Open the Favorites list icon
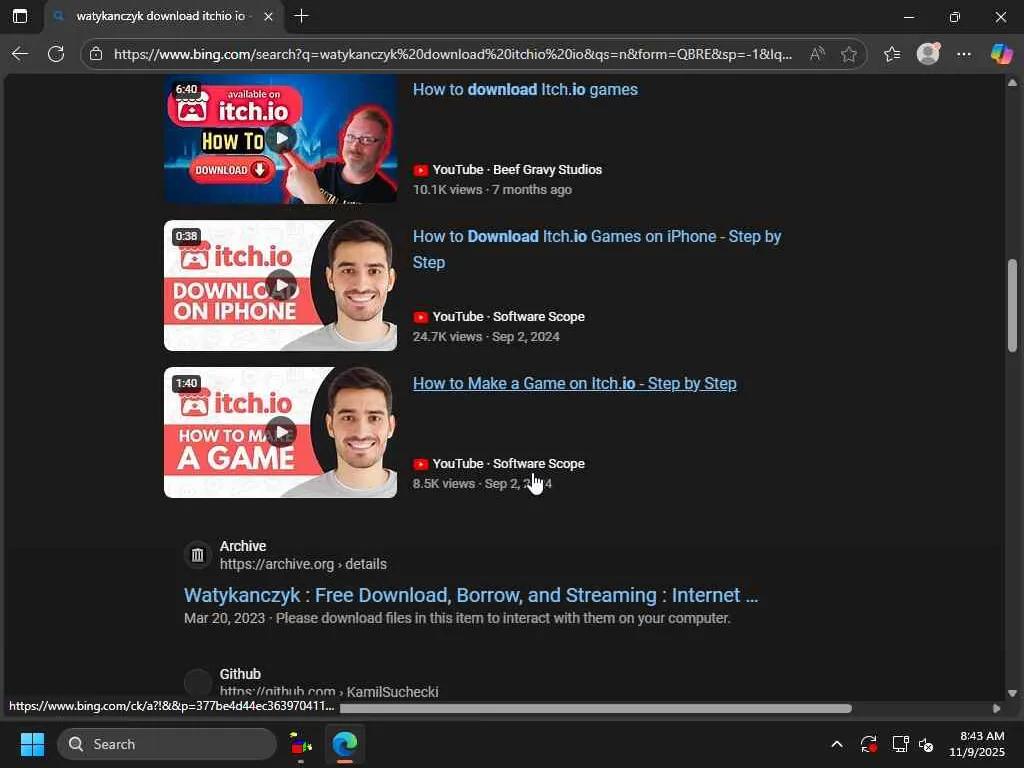The height and width of the screenshot is (768, 1024). [892, 54]
